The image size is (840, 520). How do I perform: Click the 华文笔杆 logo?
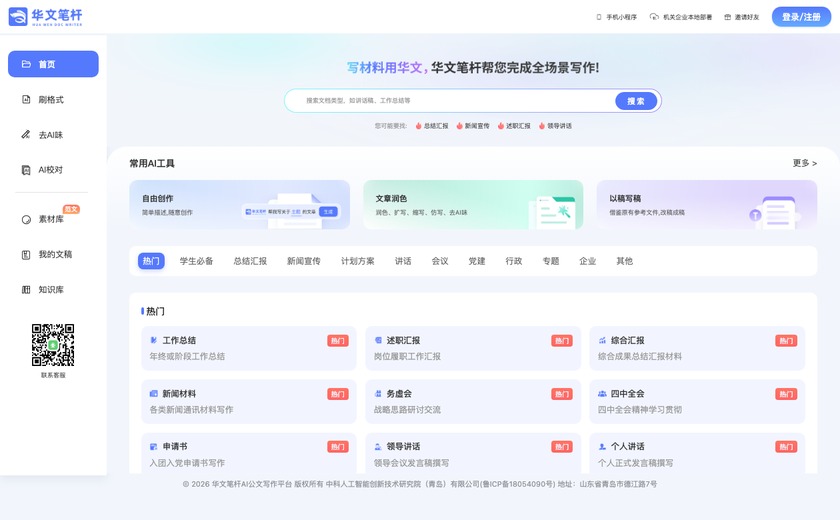46,17
